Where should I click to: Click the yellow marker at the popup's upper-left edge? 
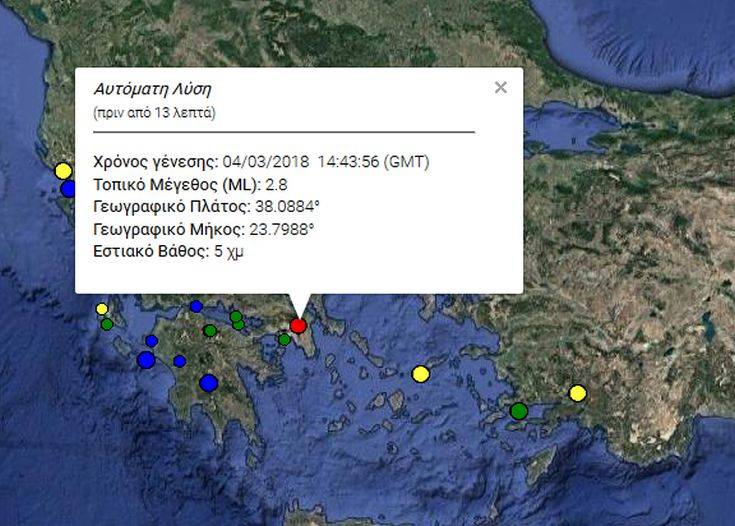pos(64,170)
